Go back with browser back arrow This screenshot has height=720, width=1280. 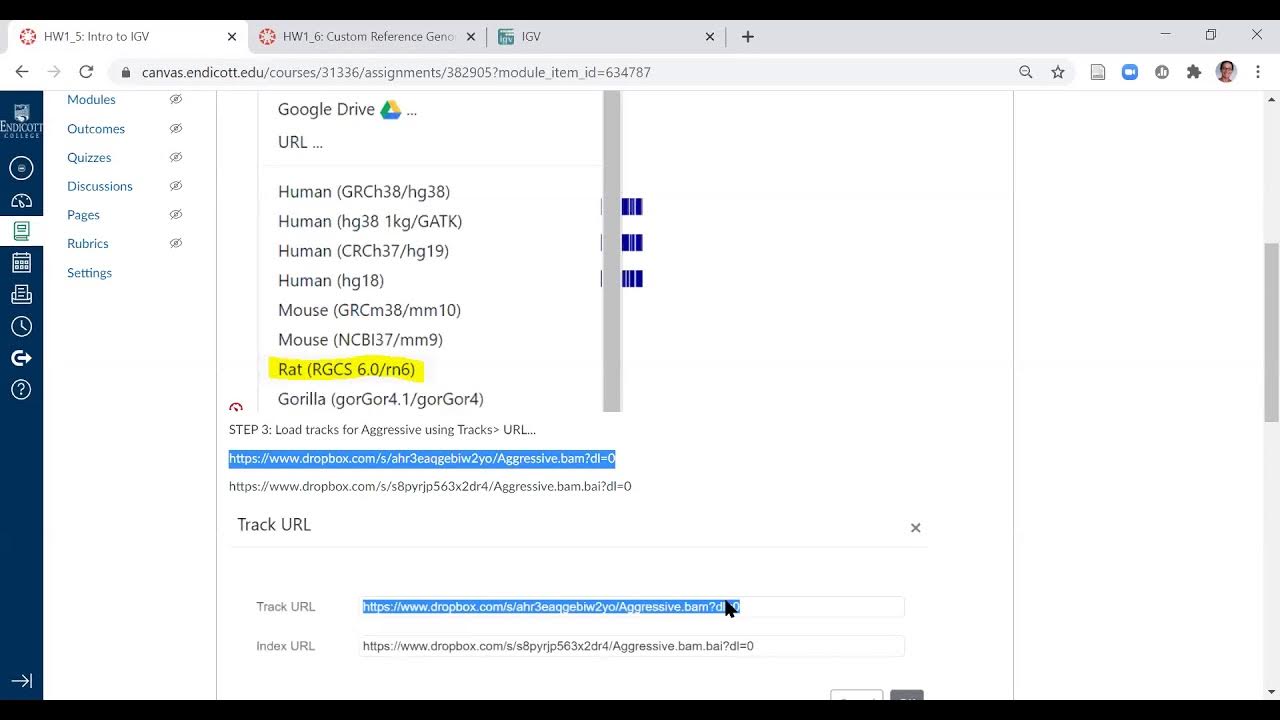coord(22,72)
